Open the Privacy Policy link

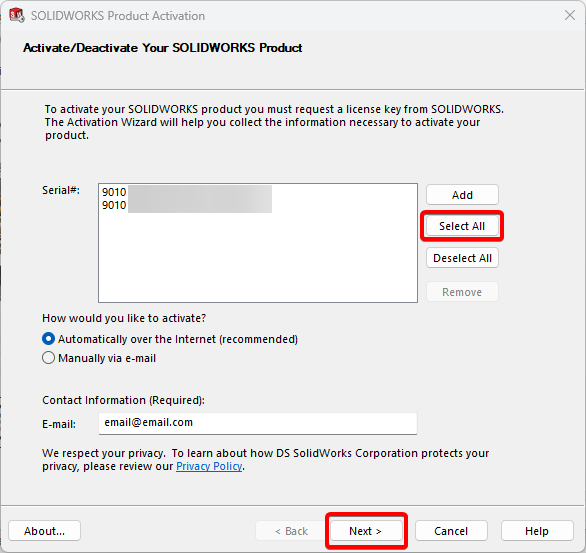[x=209, y=466]
